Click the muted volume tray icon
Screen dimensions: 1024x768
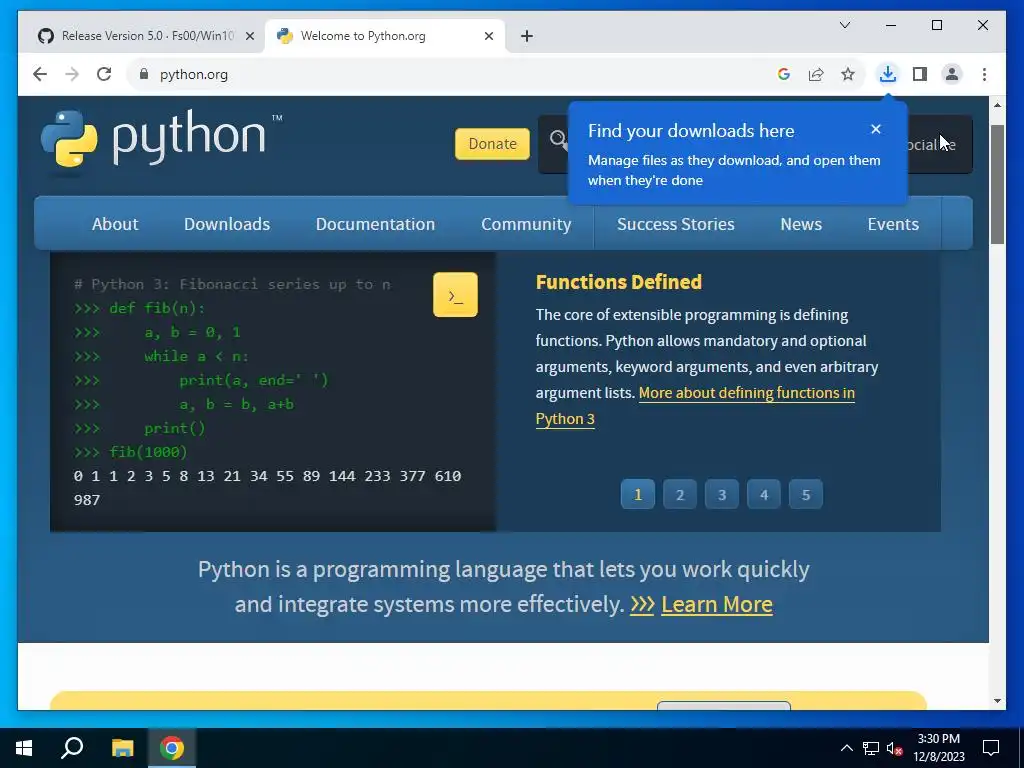click(895, 748)
